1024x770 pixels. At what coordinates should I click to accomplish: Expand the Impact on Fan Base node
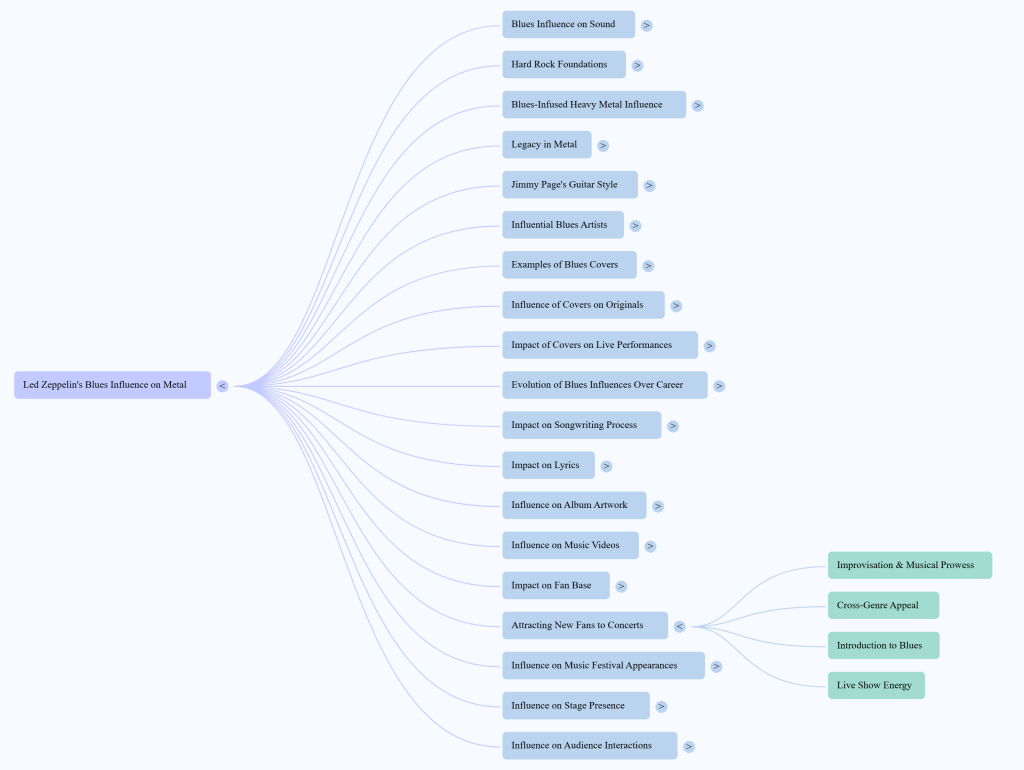tap(621, 586)
